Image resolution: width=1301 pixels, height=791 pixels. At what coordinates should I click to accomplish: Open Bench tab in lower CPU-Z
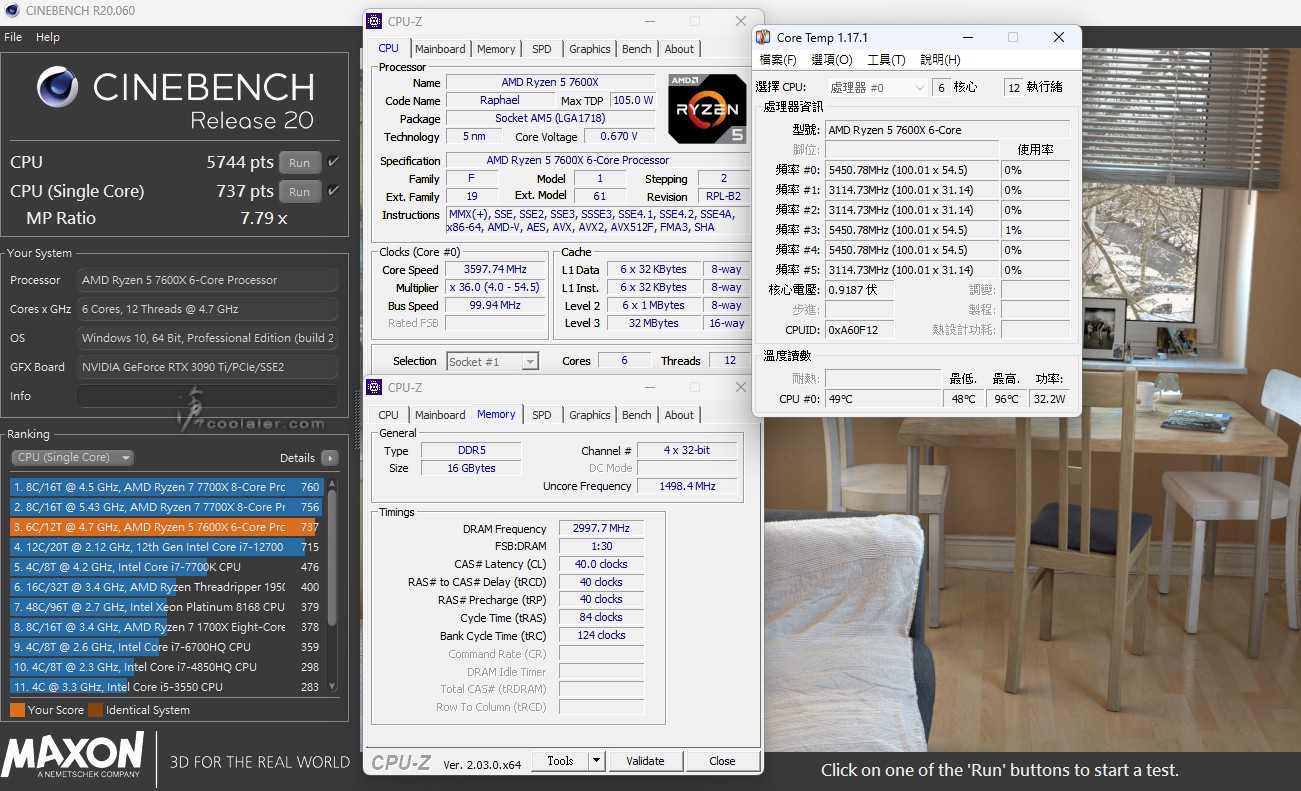pyautogui.click(x=637, y=415)
